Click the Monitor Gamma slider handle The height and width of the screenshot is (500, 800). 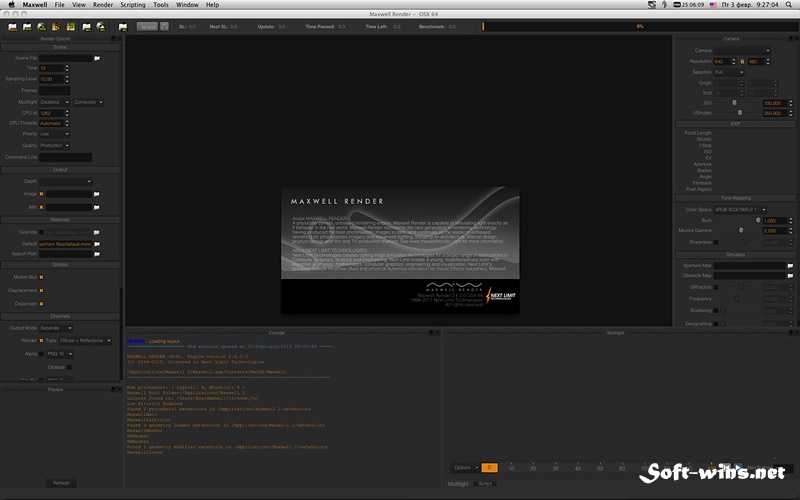(x=741, y=231)
